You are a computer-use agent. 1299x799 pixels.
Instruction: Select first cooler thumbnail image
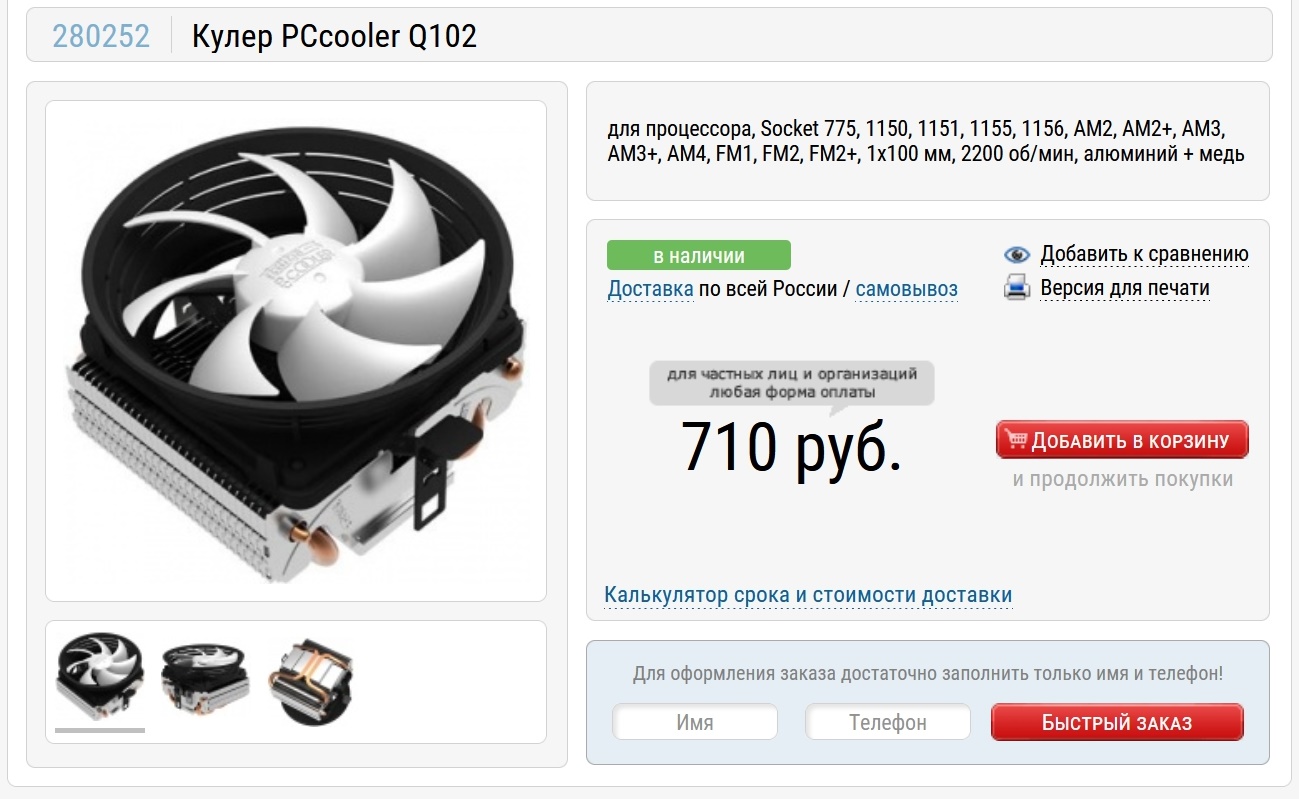pos(100,677)
